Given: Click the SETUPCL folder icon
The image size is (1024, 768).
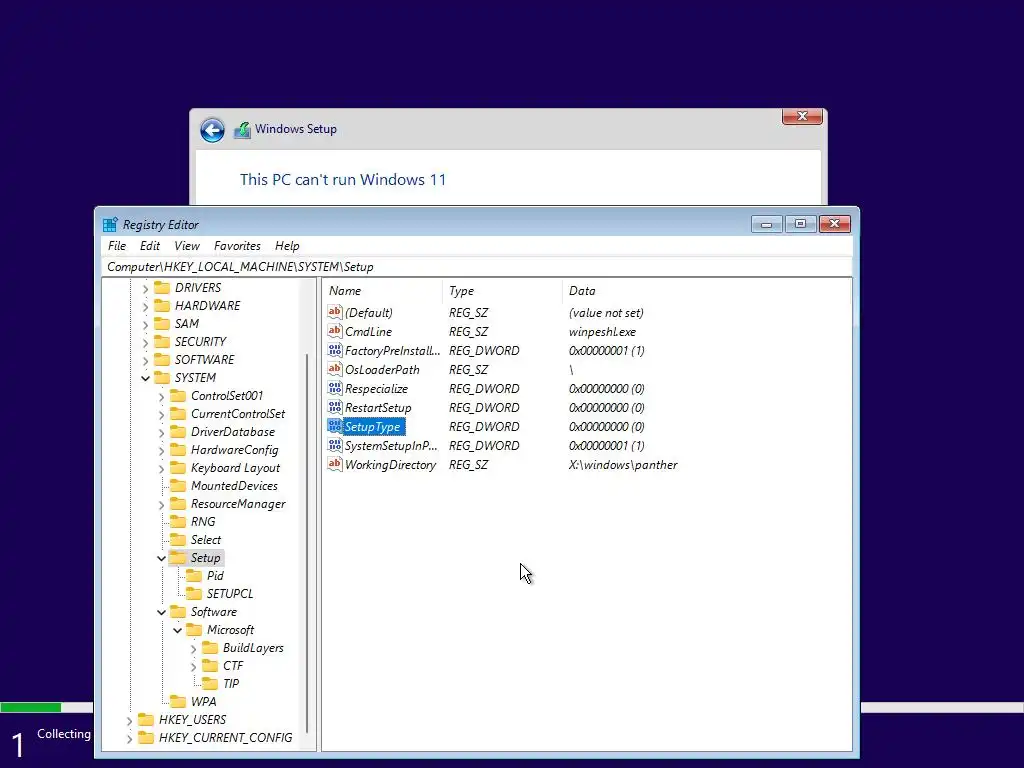Looking at the screenshot, I should coord(194,593).
